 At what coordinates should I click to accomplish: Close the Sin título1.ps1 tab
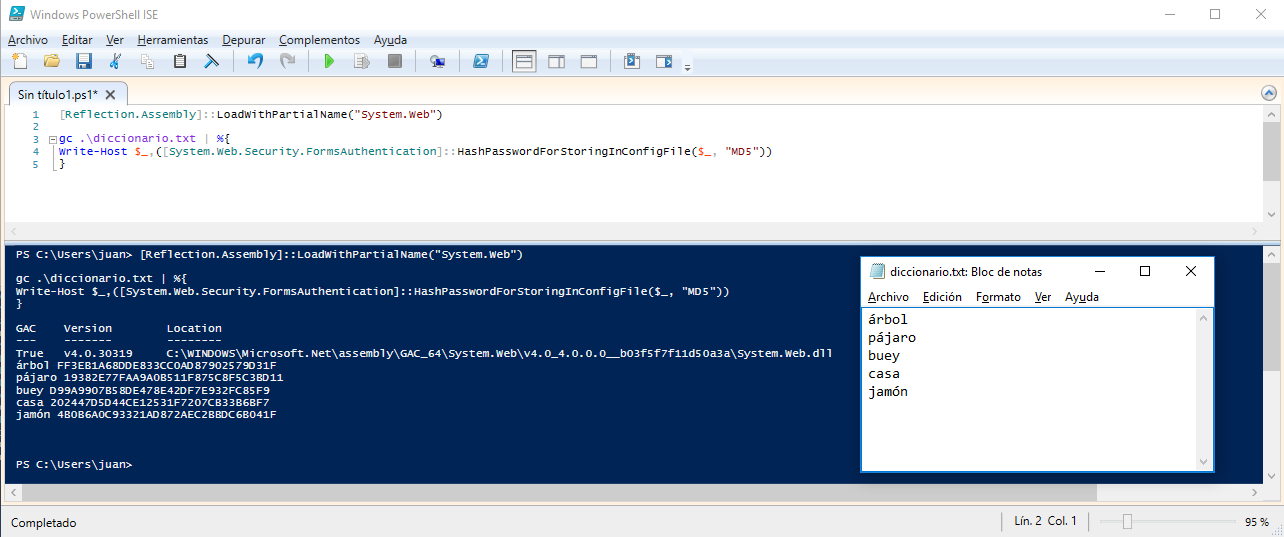click(x=111, y=95)
